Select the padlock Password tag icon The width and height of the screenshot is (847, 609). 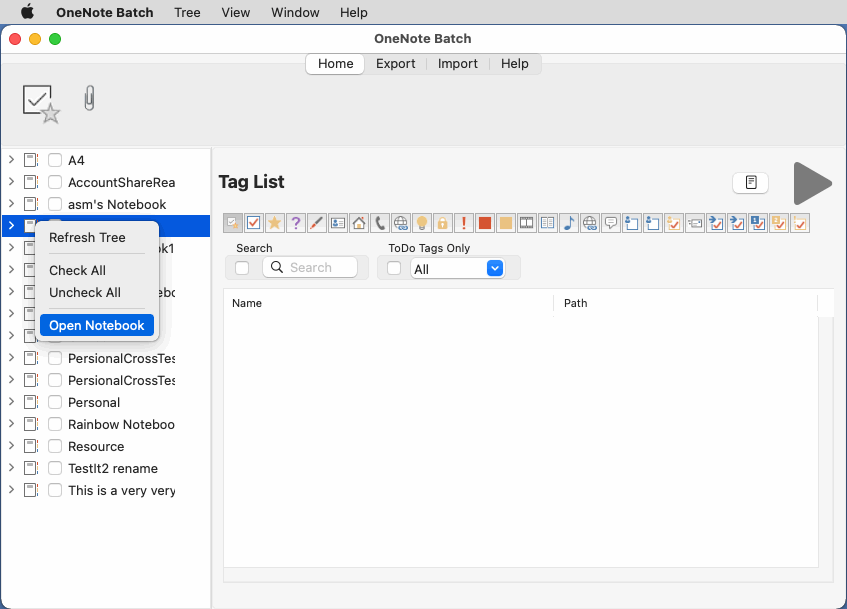click(443, 223)
